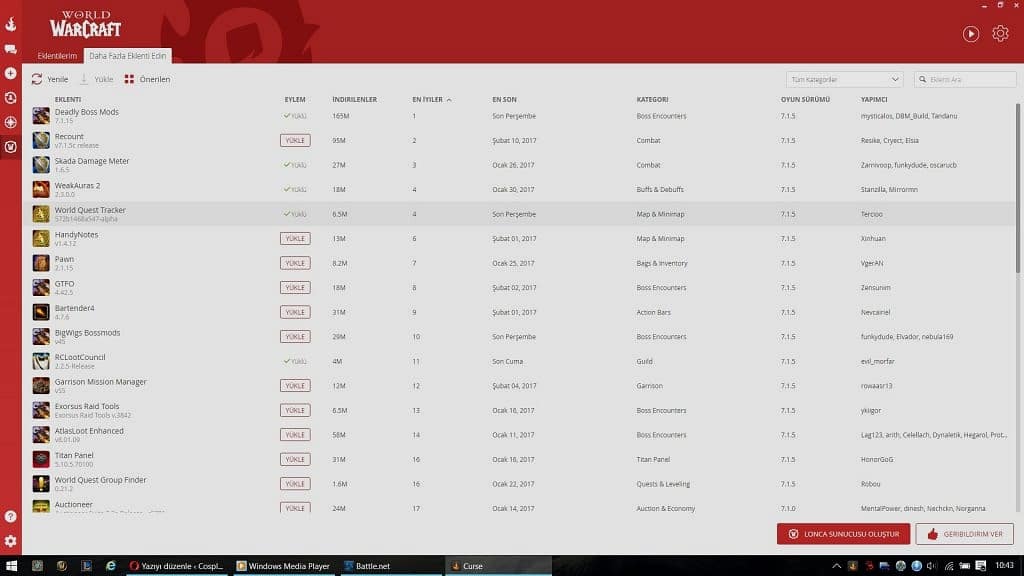The height and width of the screenshot is (576, 1024).
Task: Select the Daha Fazla Eklenti Edin tab
Action: pyautogui.click(x=128, y=56)
